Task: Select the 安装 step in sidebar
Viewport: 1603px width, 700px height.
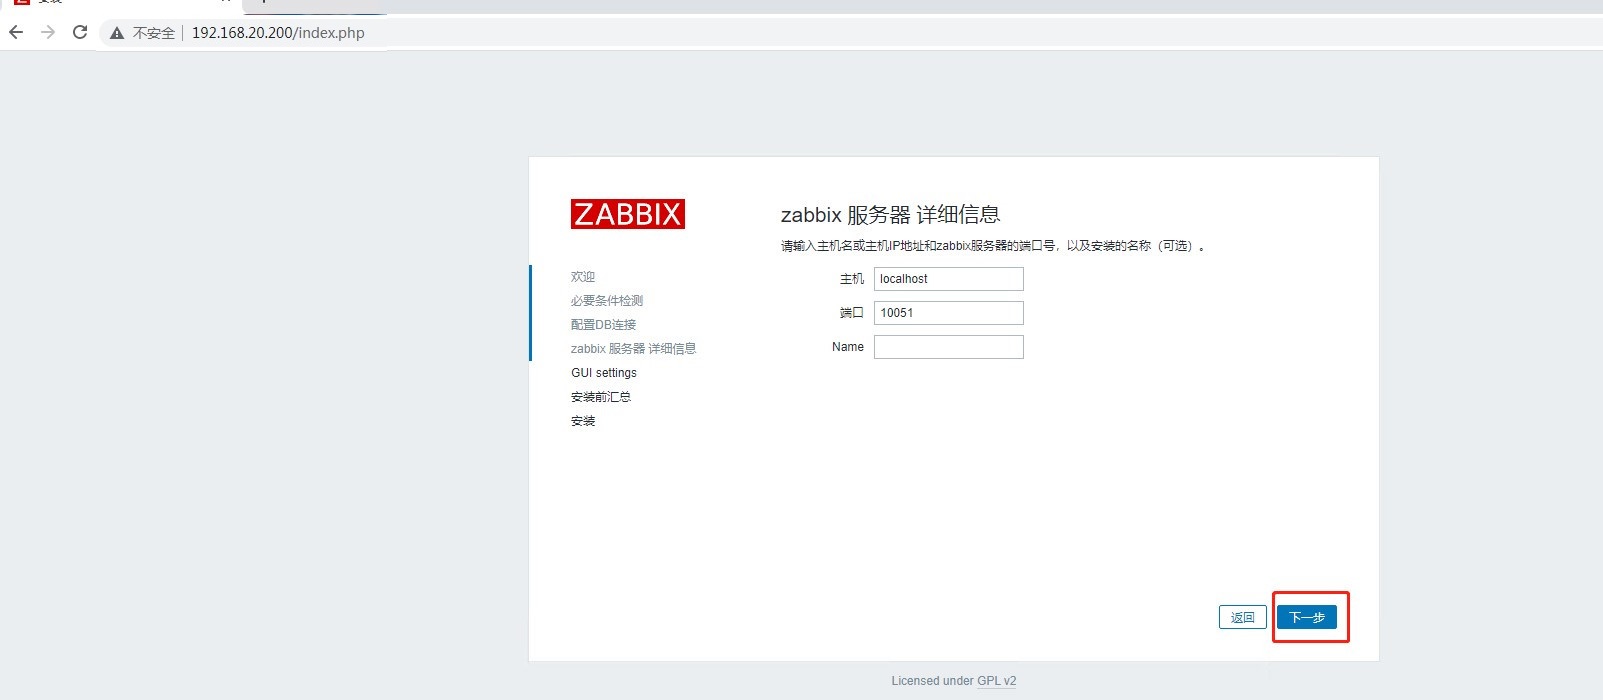Action: 583,421
